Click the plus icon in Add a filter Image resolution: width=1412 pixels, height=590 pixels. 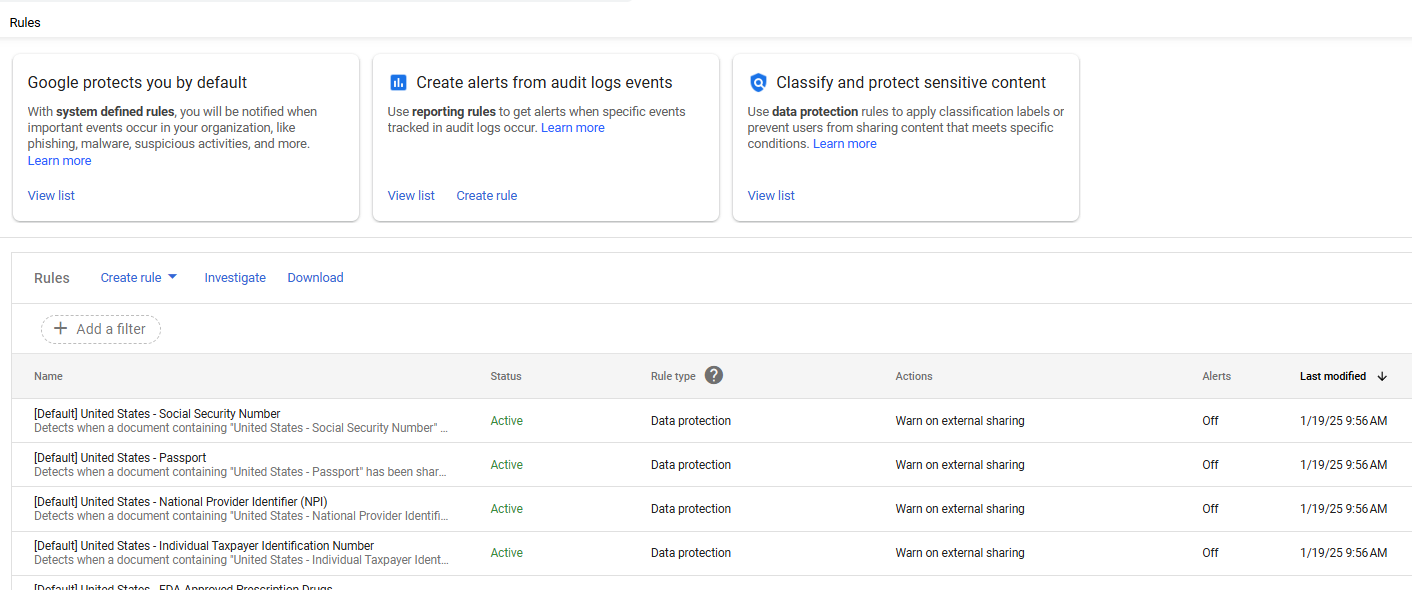[x=60, y=329]
